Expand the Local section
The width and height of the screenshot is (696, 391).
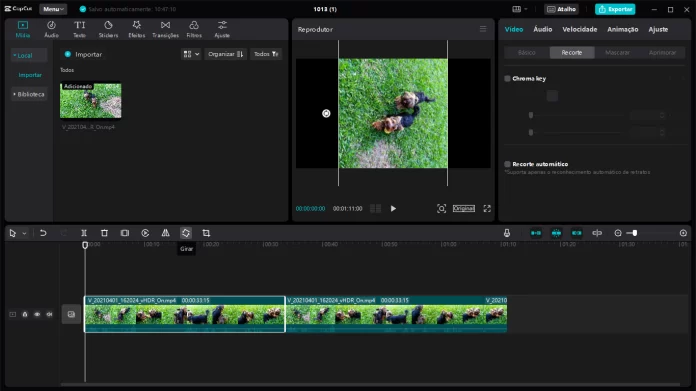(28, 55)
